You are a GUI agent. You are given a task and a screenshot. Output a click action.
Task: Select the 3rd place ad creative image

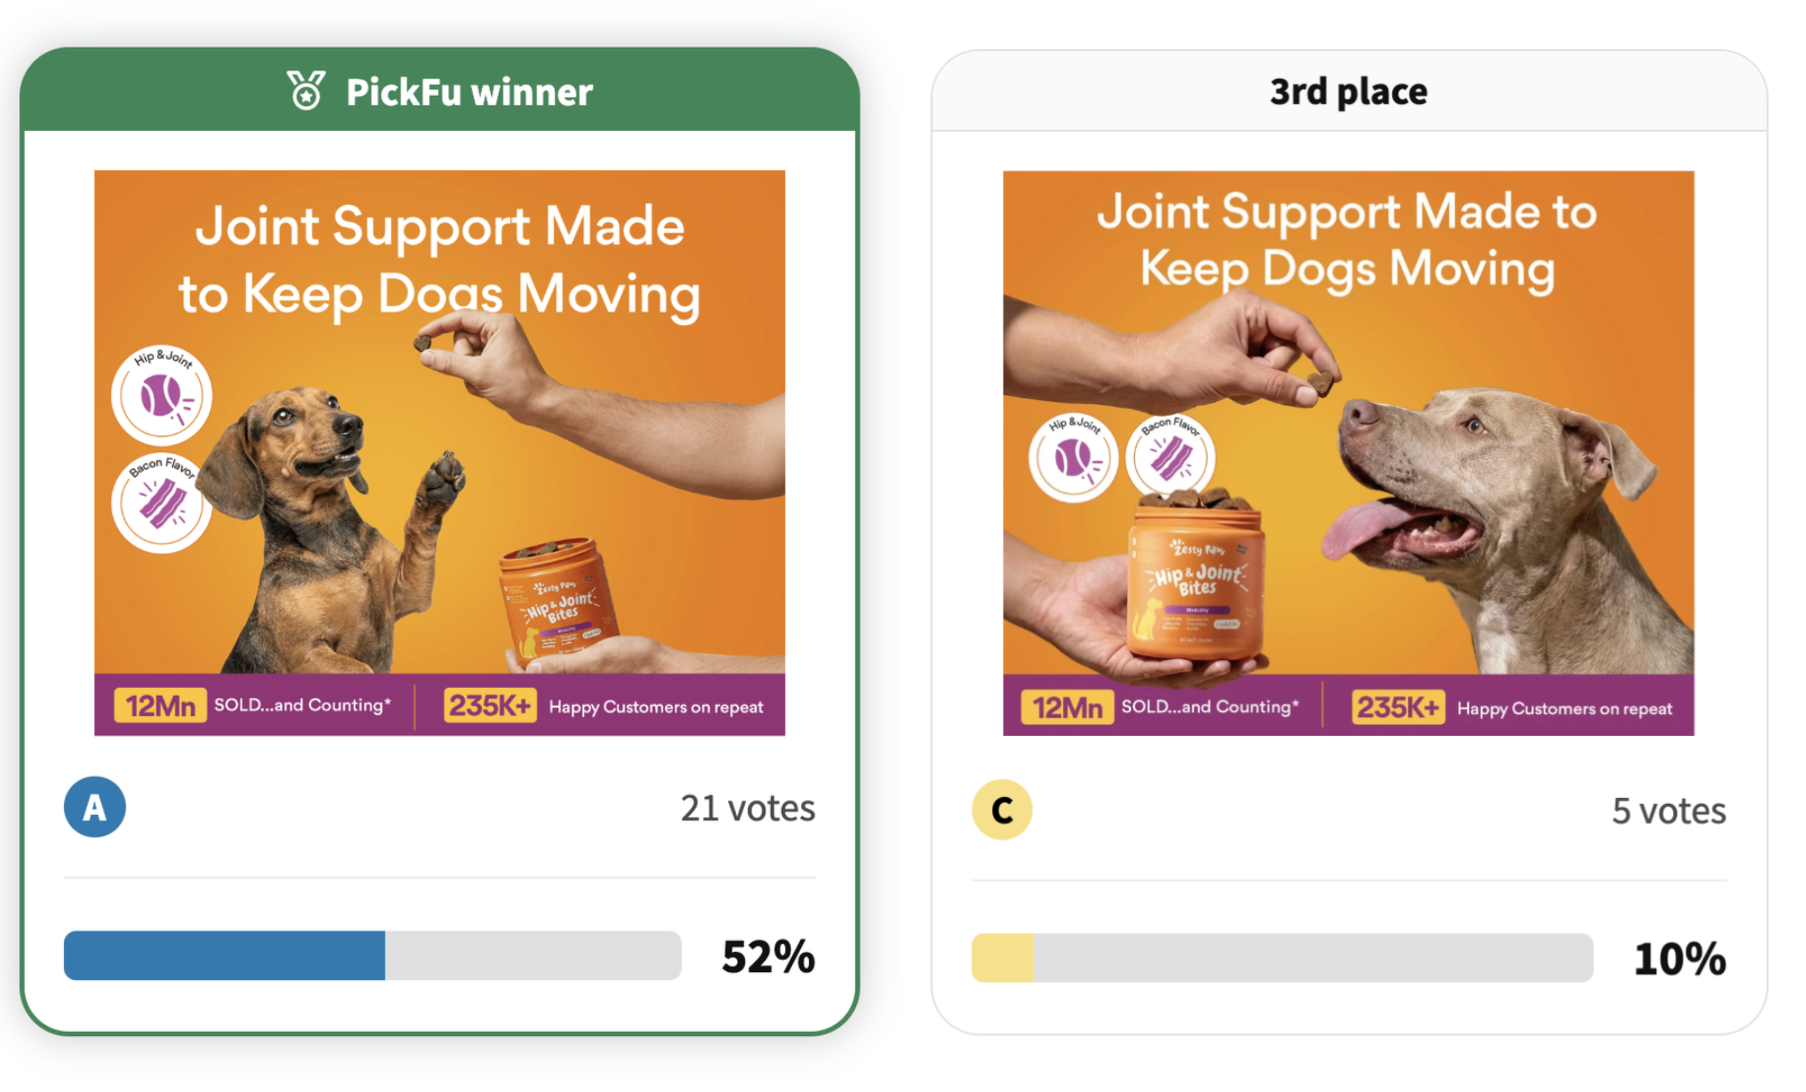pyautogui.click(x=1348, y=450)
